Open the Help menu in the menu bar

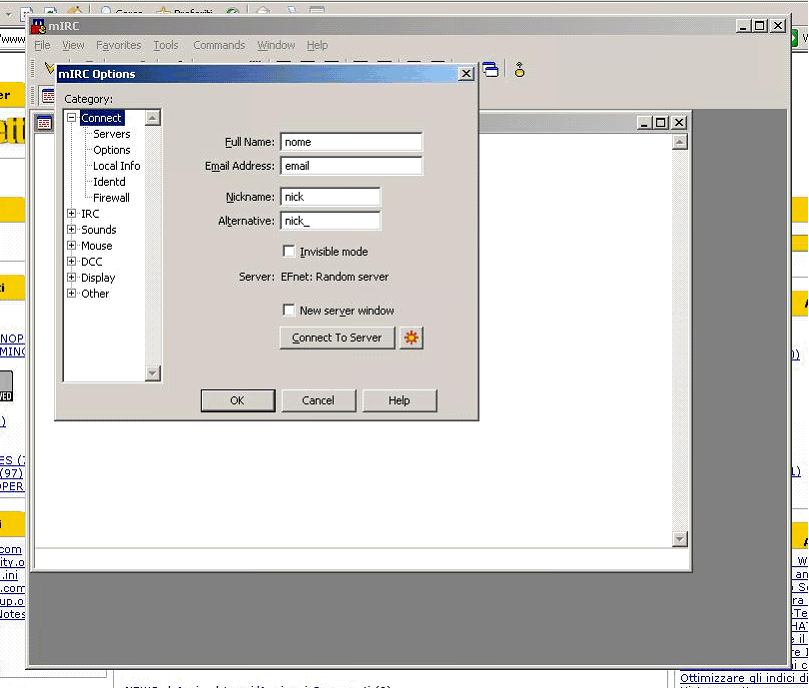pos(317,45)
